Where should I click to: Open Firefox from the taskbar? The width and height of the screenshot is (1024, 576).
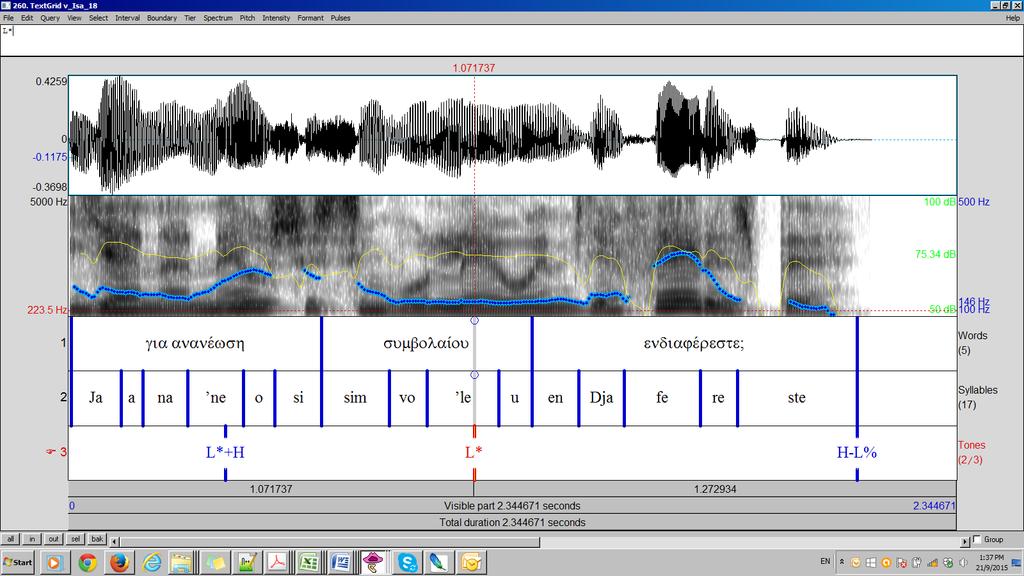(x=119, y=562)
